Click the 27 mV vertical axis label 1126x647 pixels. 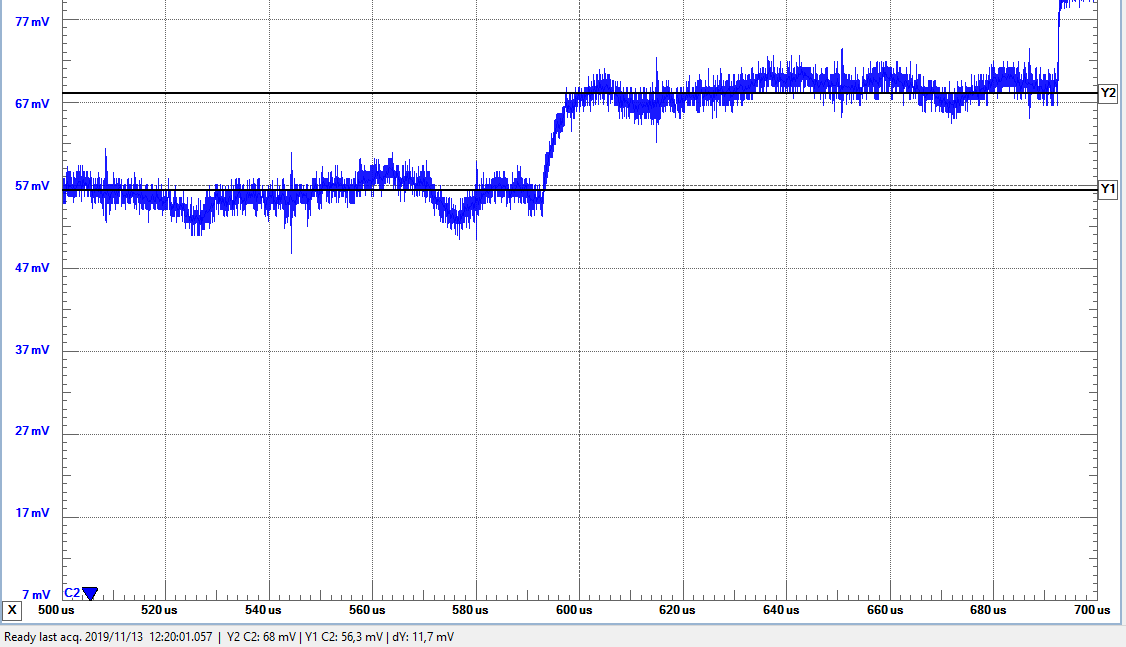coord(32,432)
